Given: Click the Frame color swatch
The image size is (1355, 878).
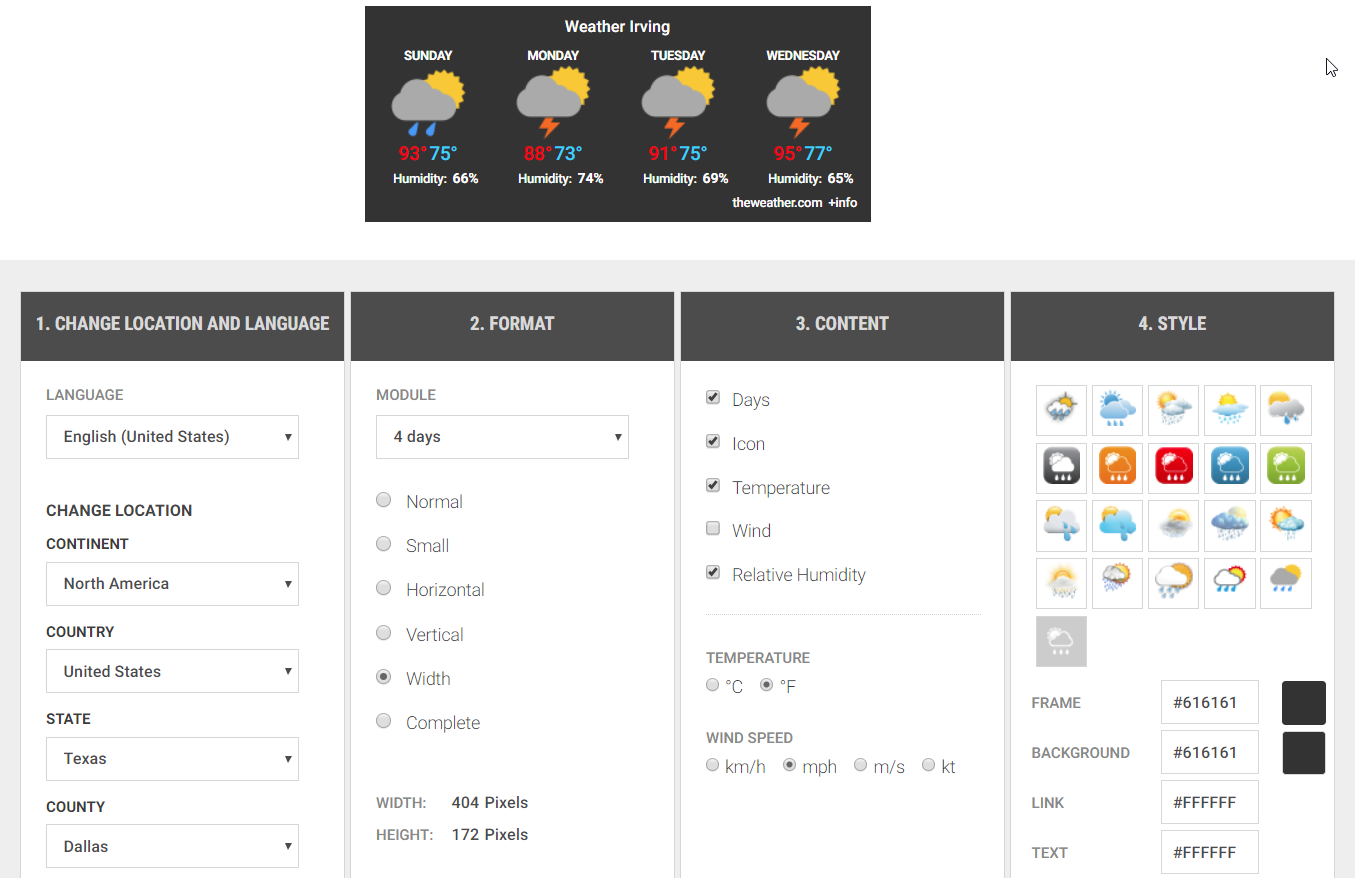Looking at the screenshot, I should [x=1304, y=703].
